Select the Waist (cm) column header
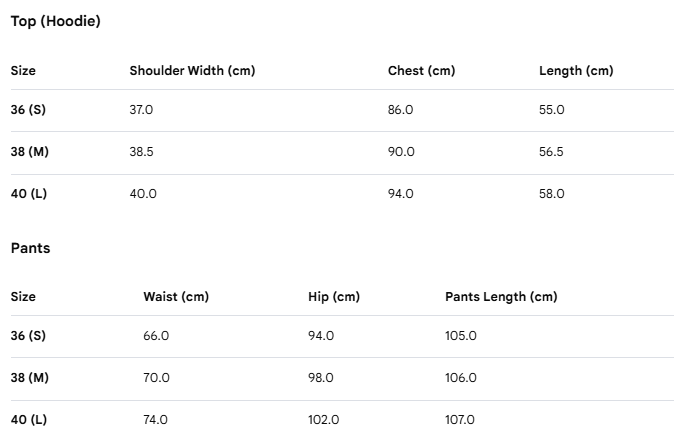 coord(176,297)
